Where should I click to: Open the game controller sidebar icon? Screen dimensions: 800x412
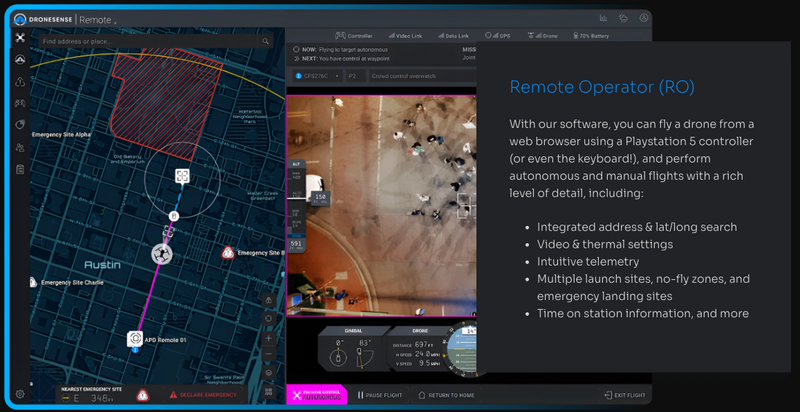pos(20,104)
